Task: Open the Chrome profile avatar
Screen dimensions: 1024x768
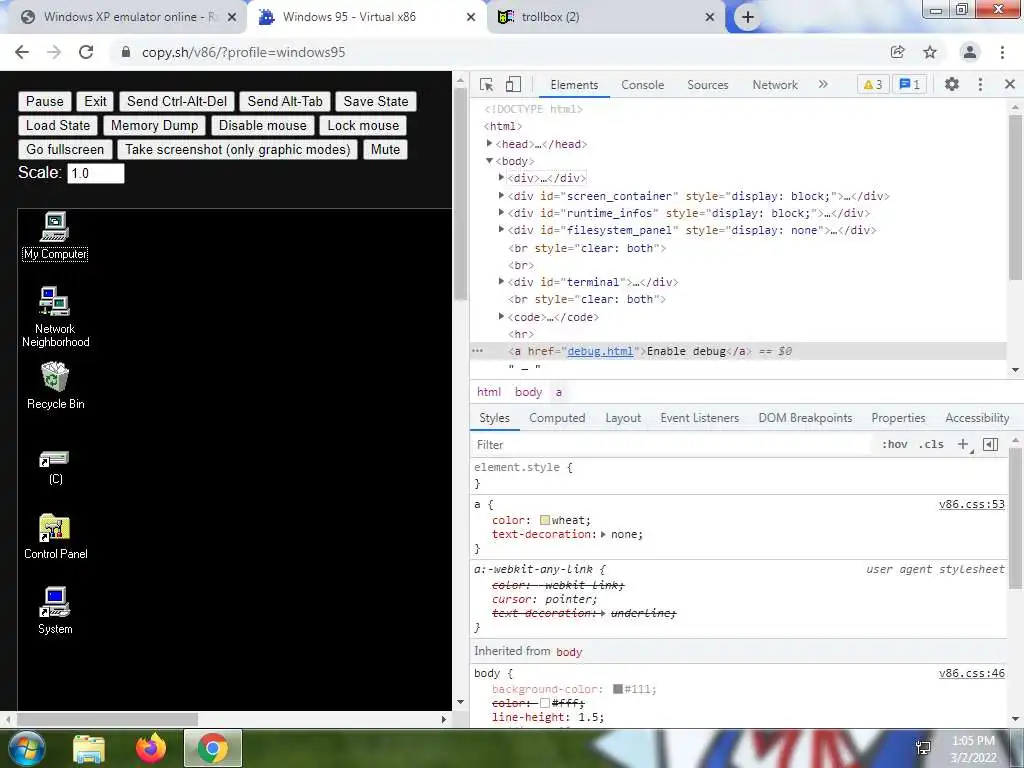Action: point(970,52)
